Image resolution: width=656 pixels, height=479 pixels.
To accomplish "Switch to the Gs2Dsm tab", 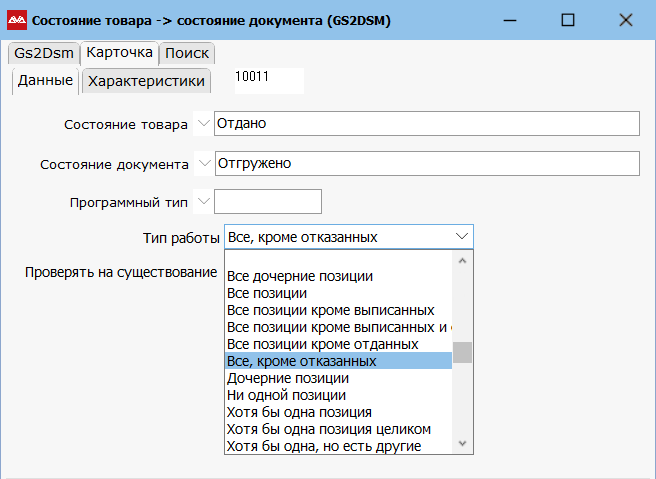I will click(41, 53).
